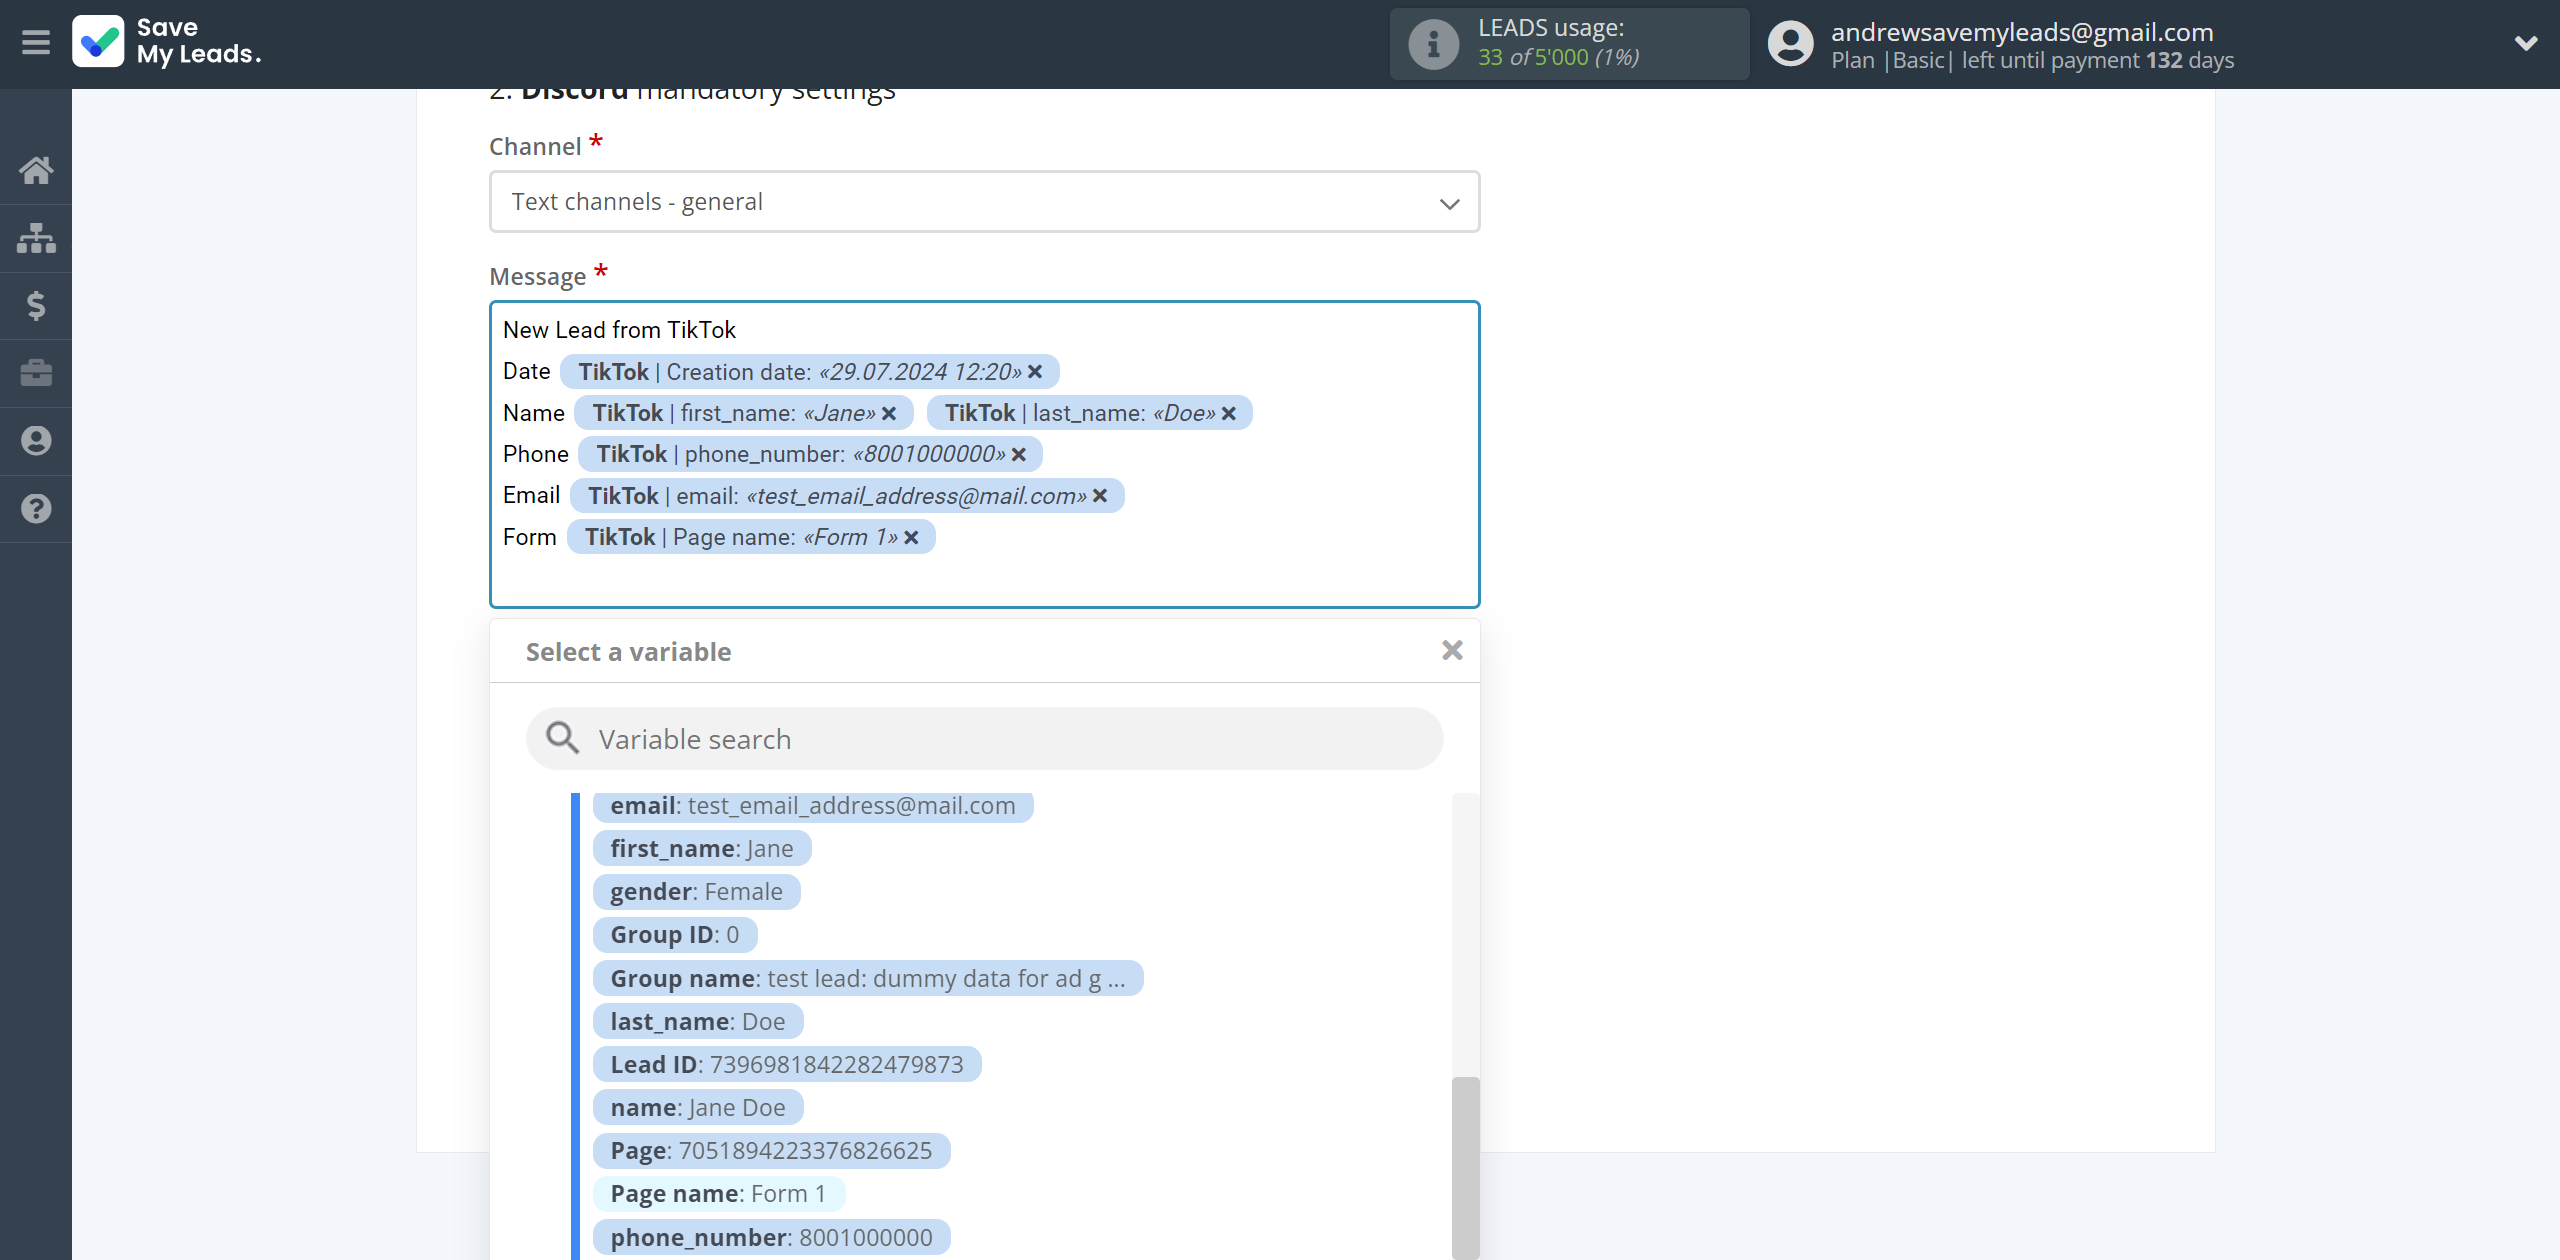2560x1260 pixels.
Task: Open the connections sitemap icon
Action: [x=36, y=238]
